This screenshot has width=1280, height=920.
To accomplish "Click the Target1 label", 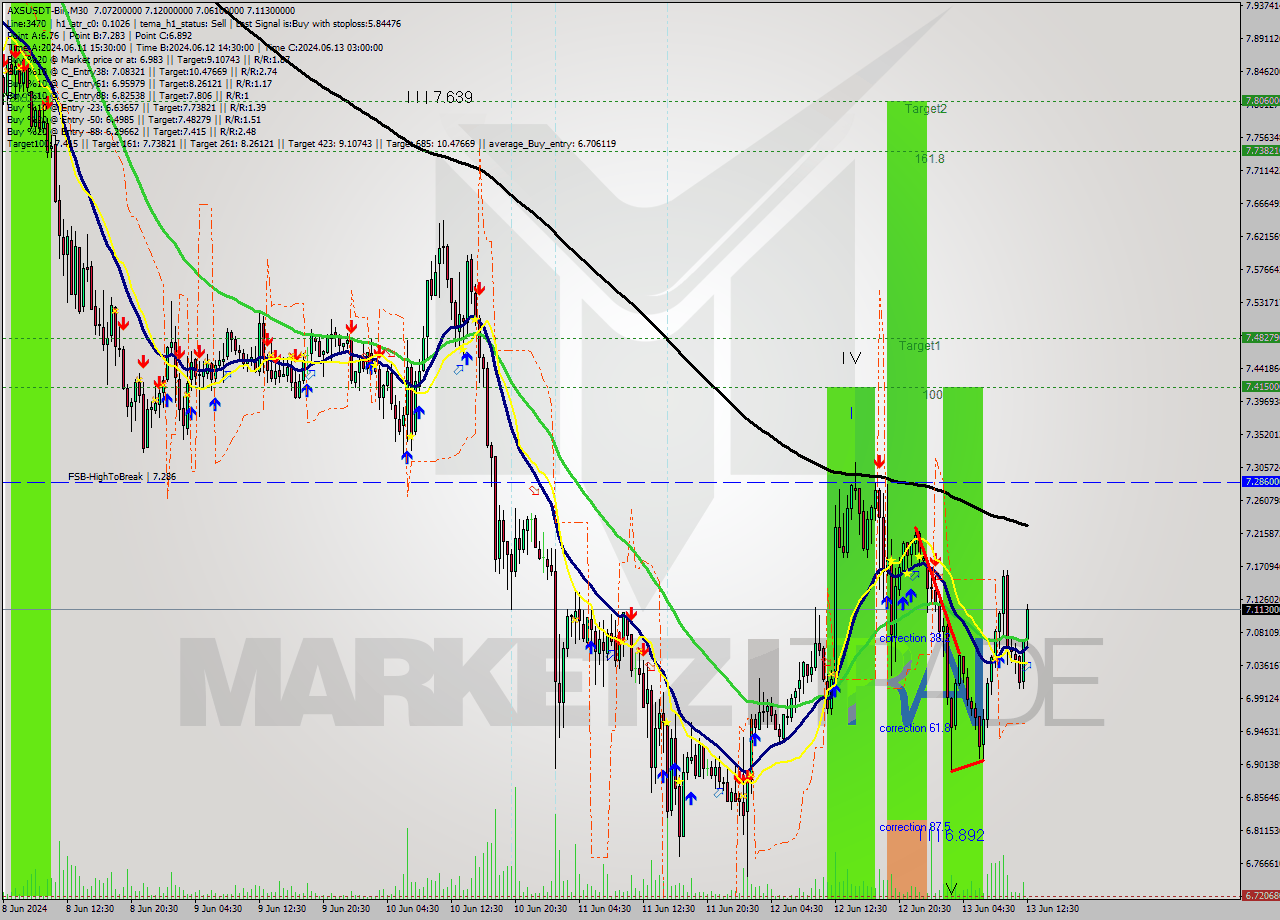I will (919, 345).
